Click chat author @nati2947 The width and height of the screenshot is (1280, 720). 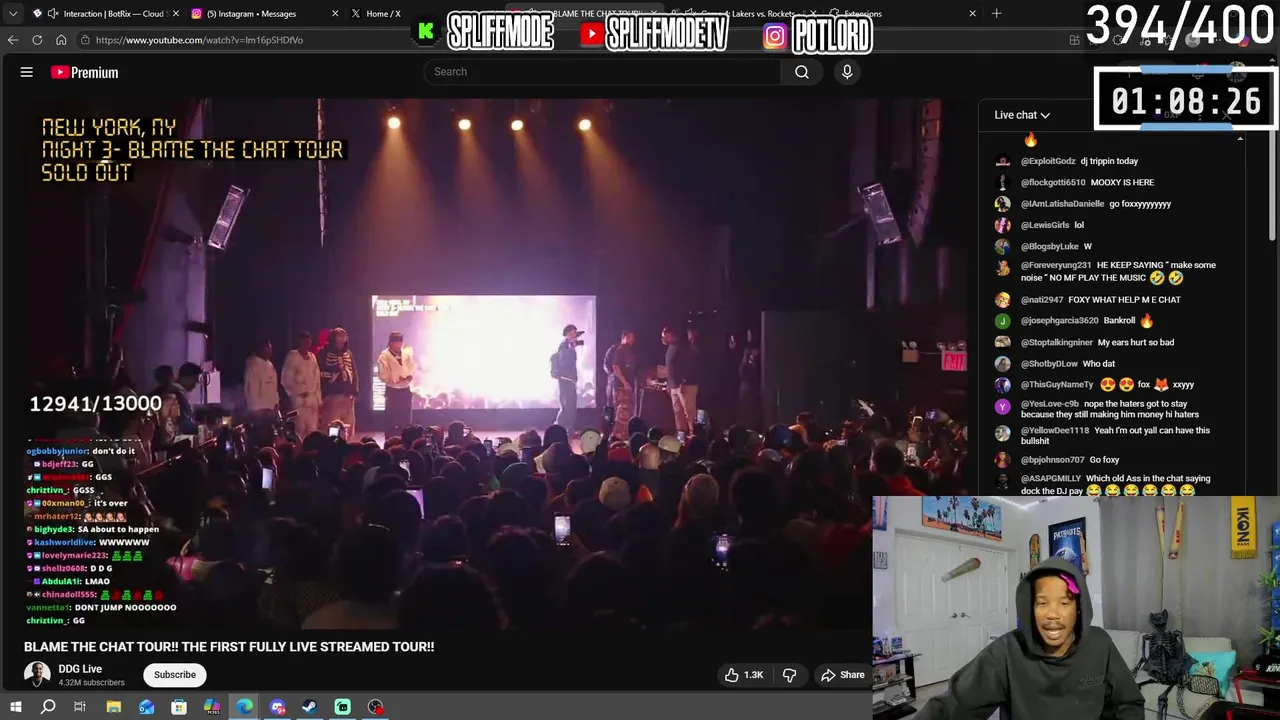coord(1041,300)
